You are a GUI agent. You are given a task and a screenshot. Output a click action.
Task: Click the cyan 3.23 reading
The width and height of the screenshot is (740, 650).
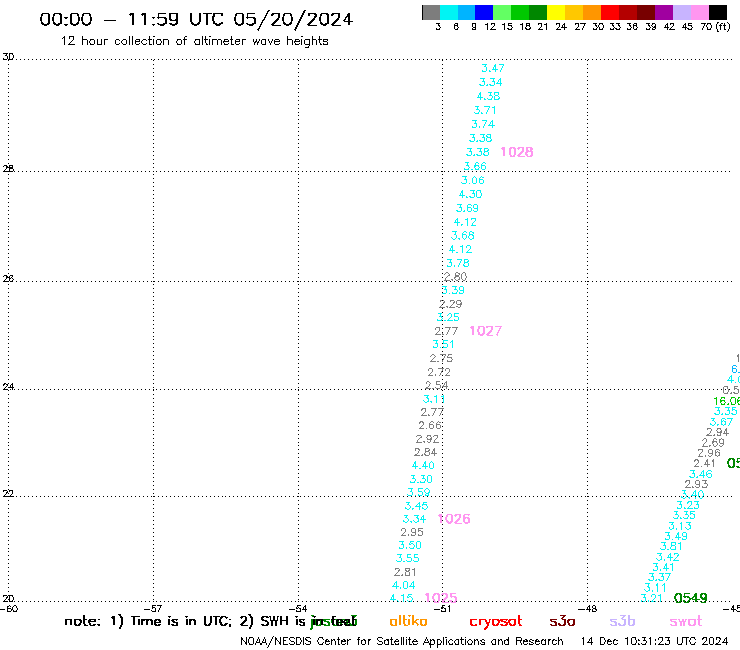pos(688,505)
